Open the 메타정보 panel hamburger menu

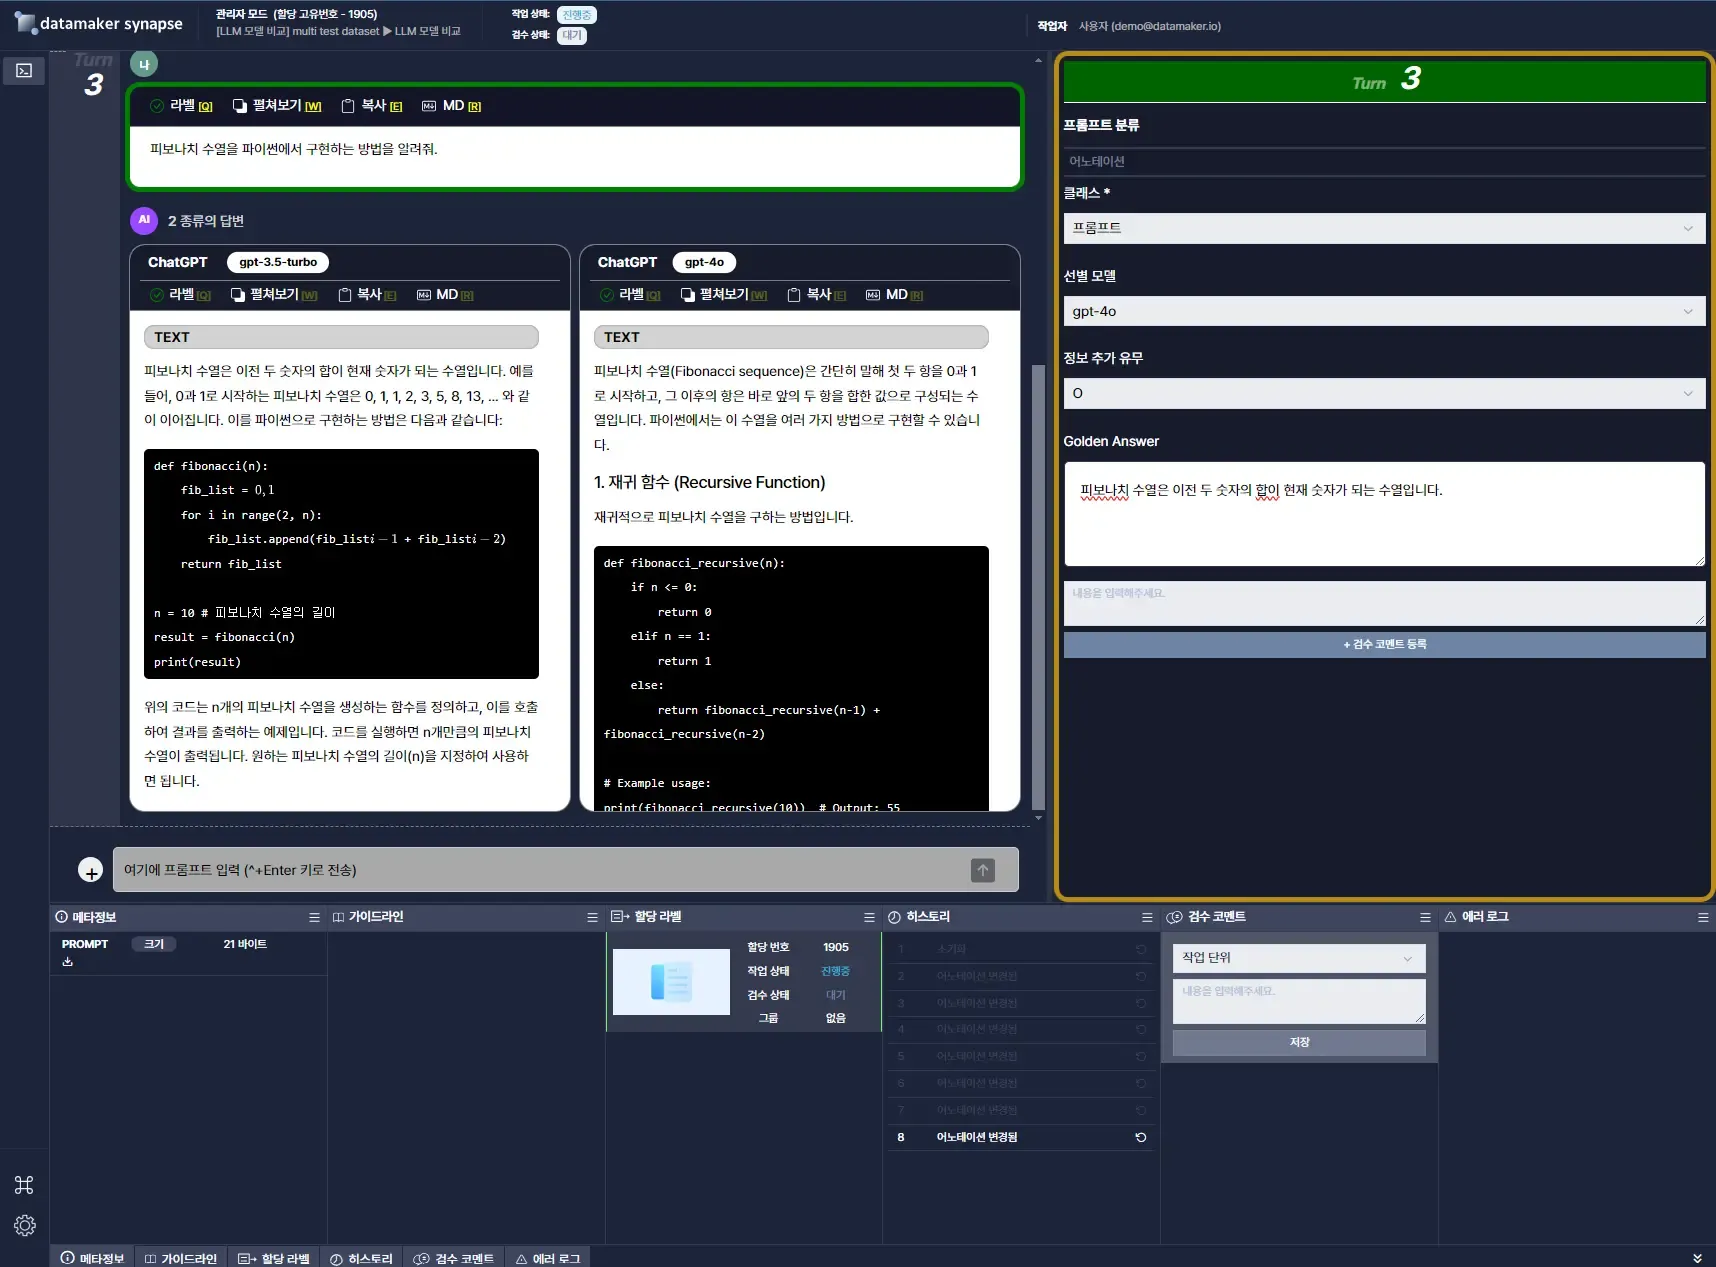tap(314, 917)
